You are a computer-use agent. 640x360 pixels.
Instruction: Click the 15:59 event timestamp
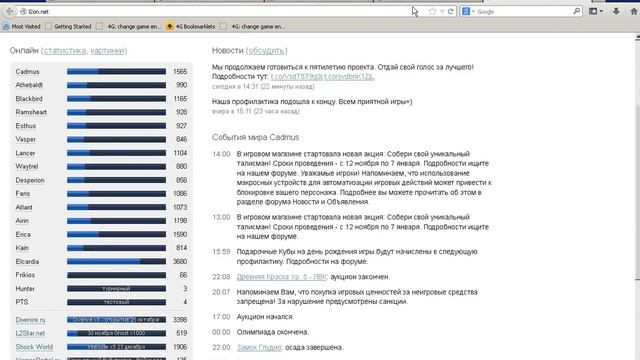coord(221,252)
